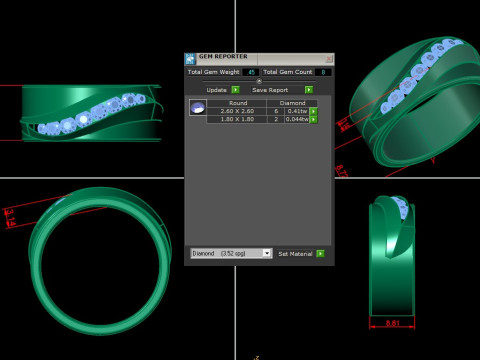Image resolution: width=480 pixels, height=360 pixels.
Task: Select the 2.60 X 2.60 size cell
Action: (237, 111)
